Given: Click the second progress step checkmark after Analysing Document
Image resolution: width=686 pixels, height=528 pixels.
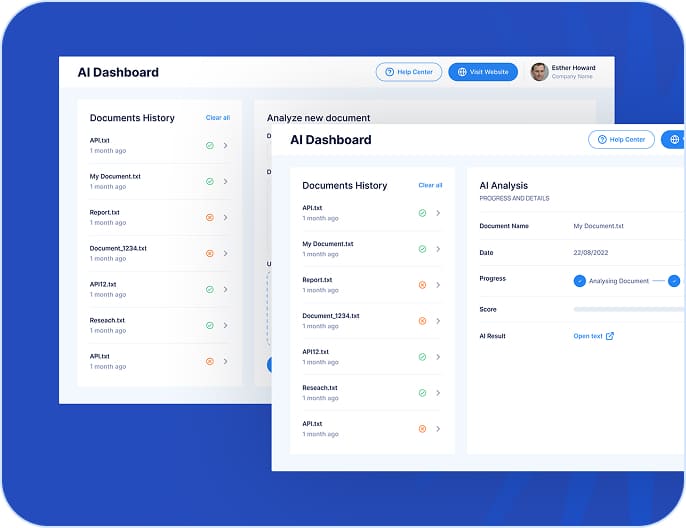Looking at the screenshot, I should (674, 281).
